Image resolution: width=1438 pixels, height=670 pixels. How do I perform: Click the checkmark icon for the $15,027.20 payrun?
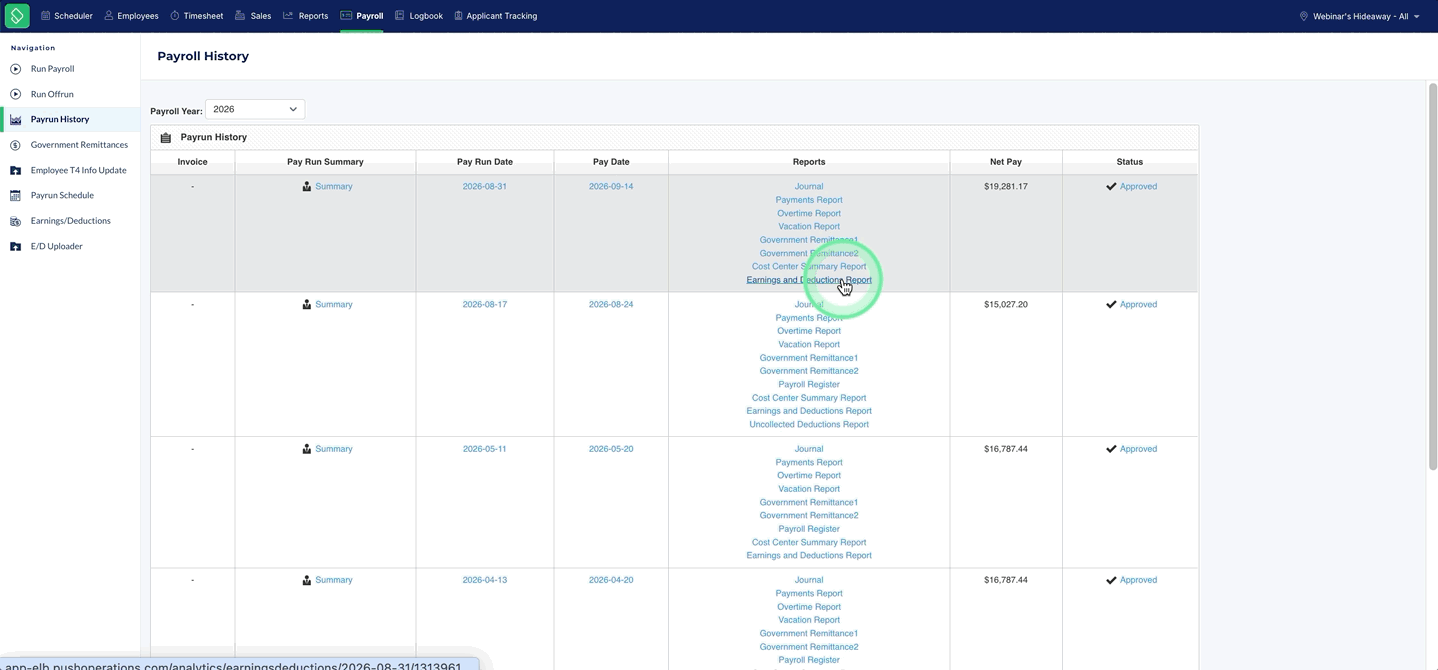point(1111,305)
